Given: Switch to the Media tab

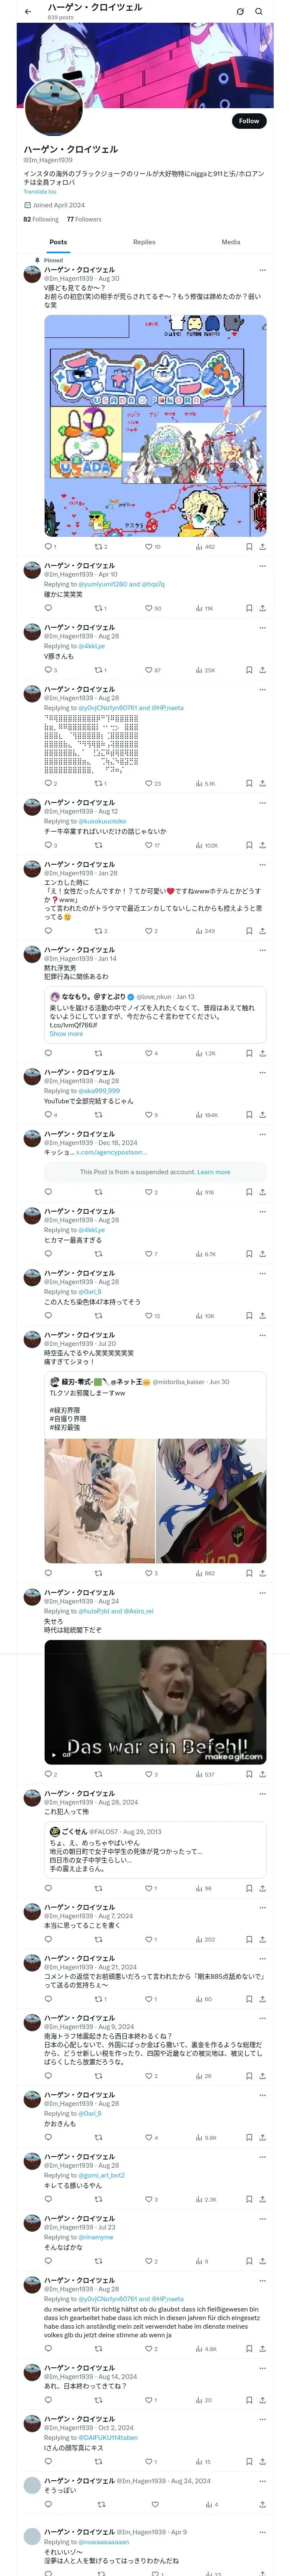Looking at the screenshot, I should pyautogui.click(x=230, y=242).
